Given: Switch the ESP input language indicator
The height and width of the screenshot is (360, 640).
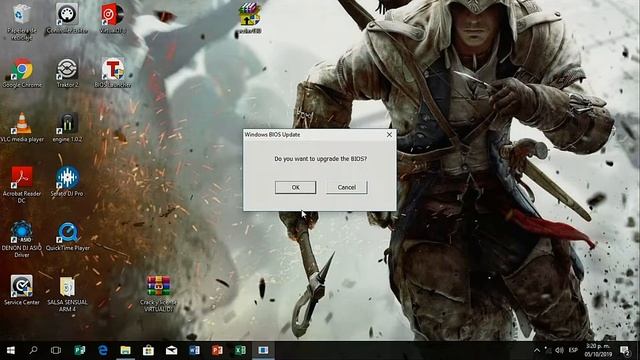Looking at the screenshot, I should pyautogui.click(x=573, y=350).
